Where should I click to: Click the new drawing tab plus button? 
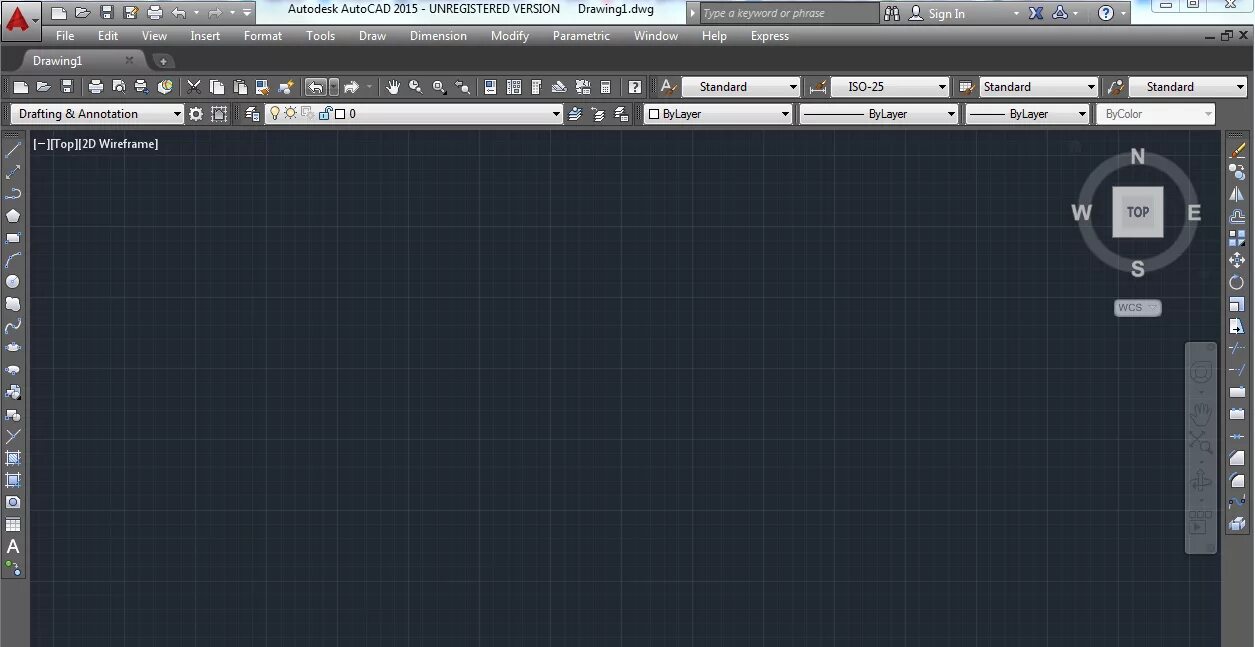tap(164, 62)
